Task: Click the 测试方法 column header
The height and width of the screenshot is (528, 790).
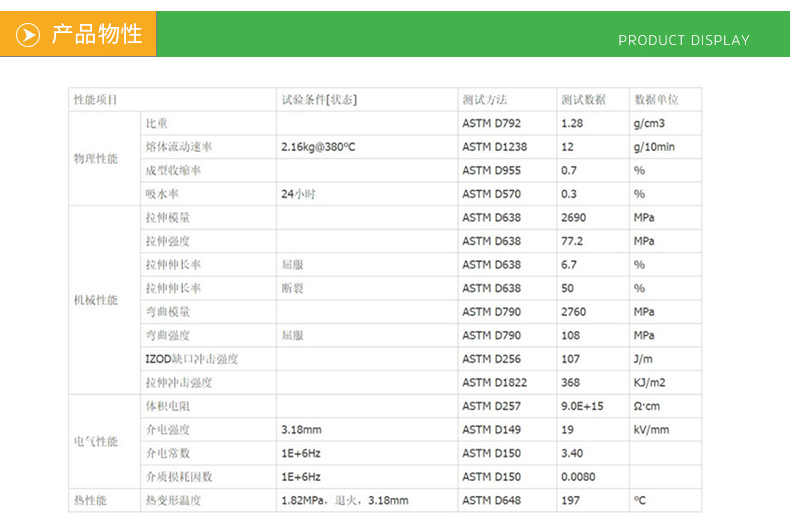Action: 507,100
